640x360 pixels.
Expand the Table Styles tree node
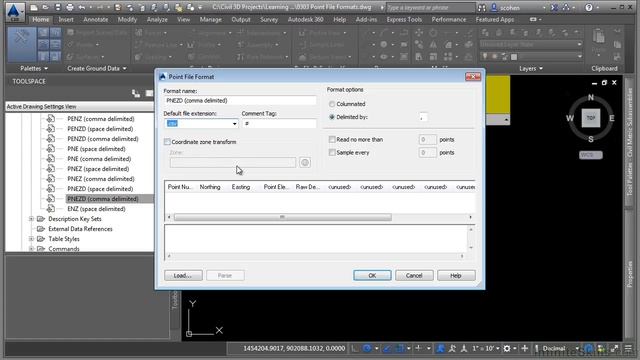click(31, 239)
